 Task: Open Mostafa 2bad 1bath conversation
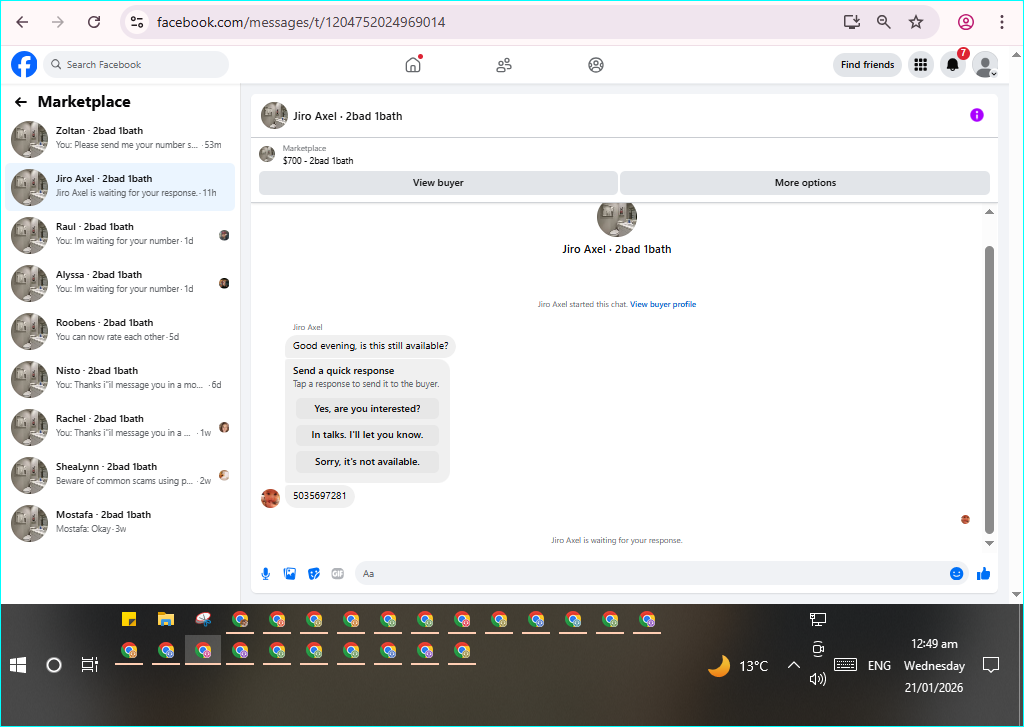[x=120, y=523]
